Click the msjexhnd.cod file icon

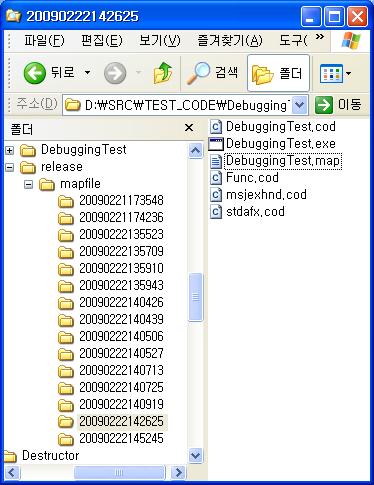pyautogui.click(x=216, y=195)
